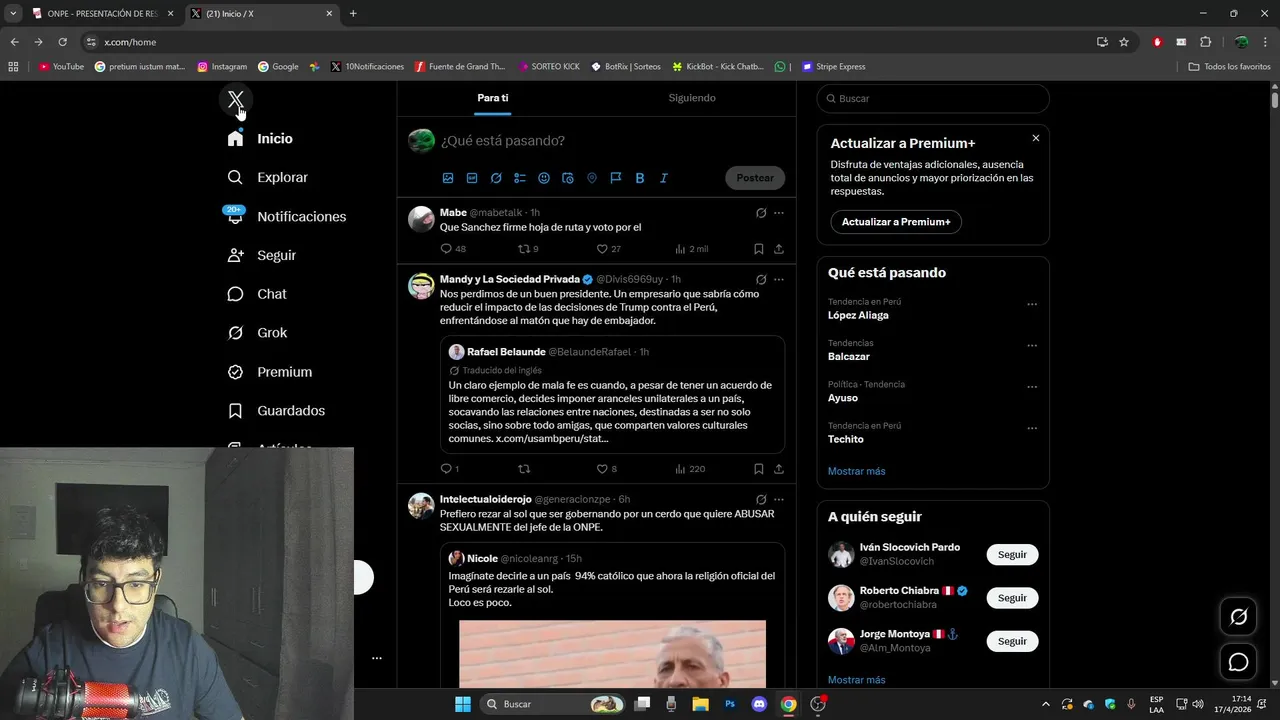Bookmark Mandy y La Sociedad Privada post
The height and width of the screenshot is (720, 1280).
point(759,469)
